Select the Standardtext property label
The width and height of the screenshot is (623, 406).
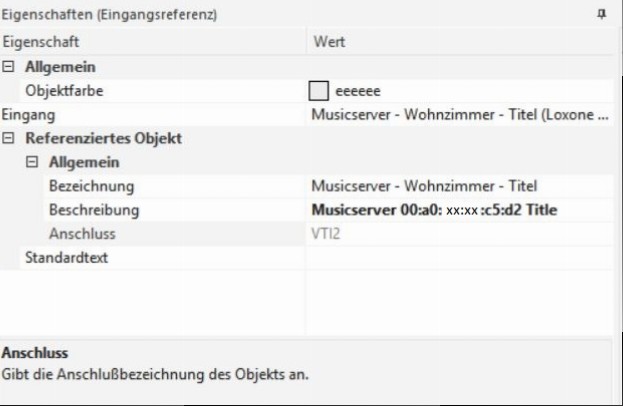66,258
